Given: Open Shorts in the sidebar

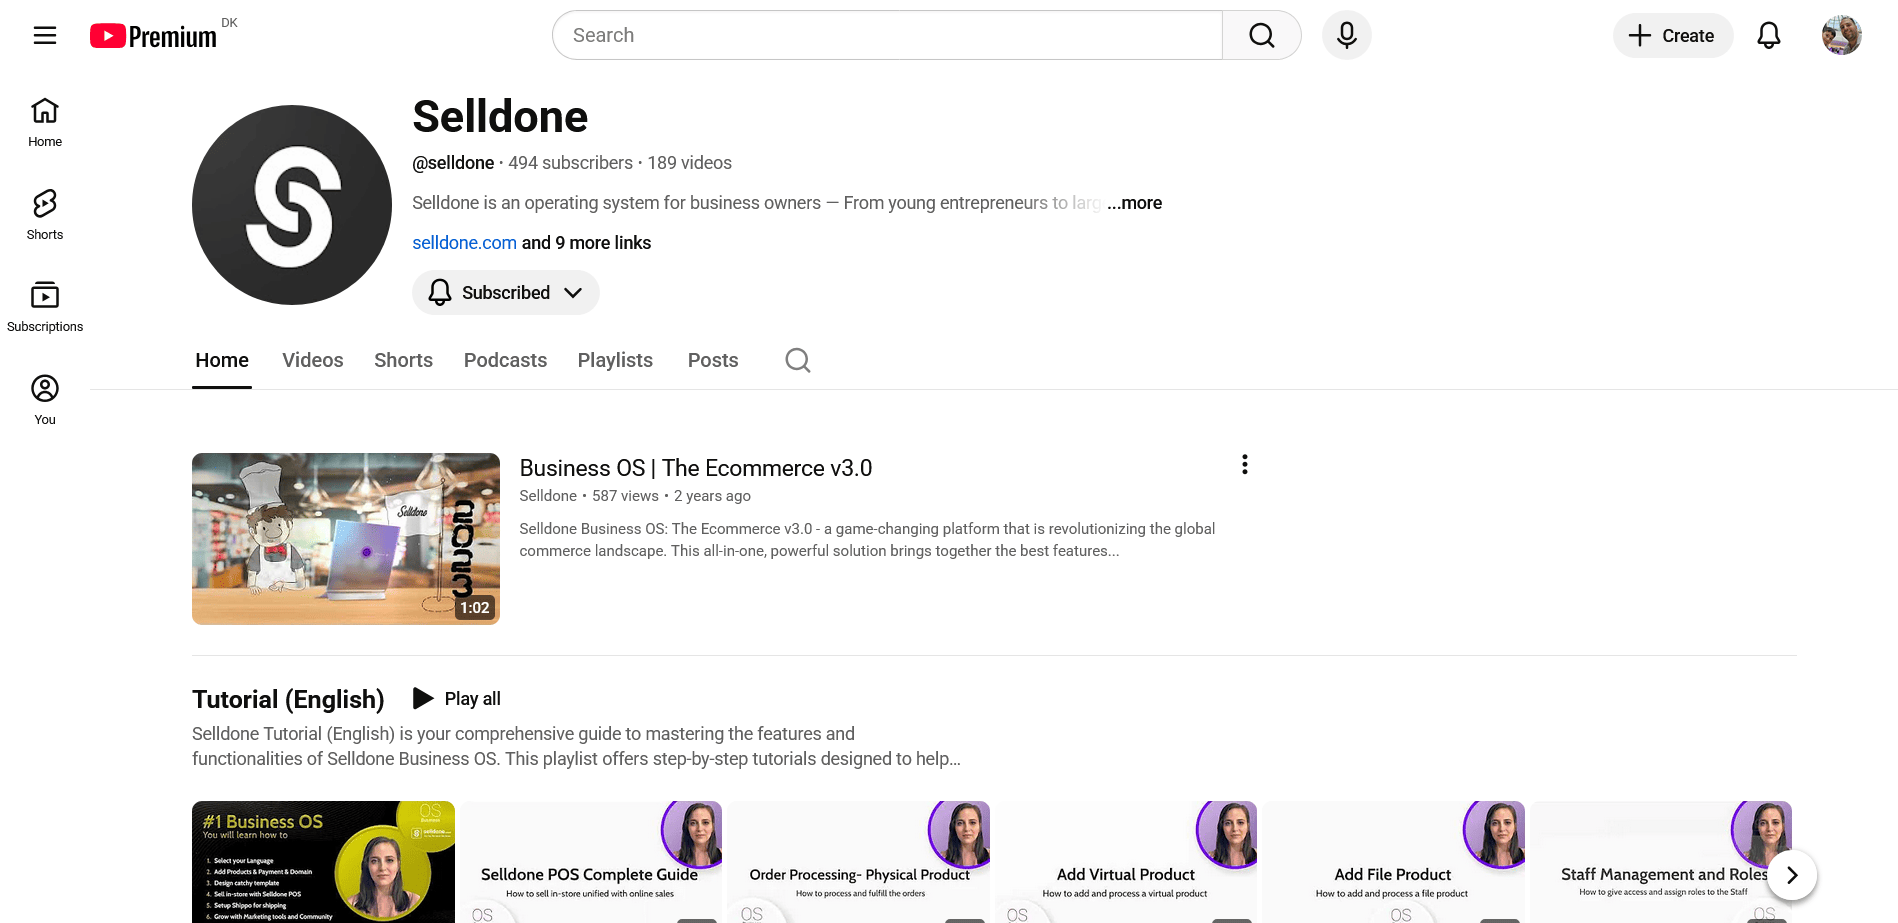Looking at the screenshot, I should (45, 215).
